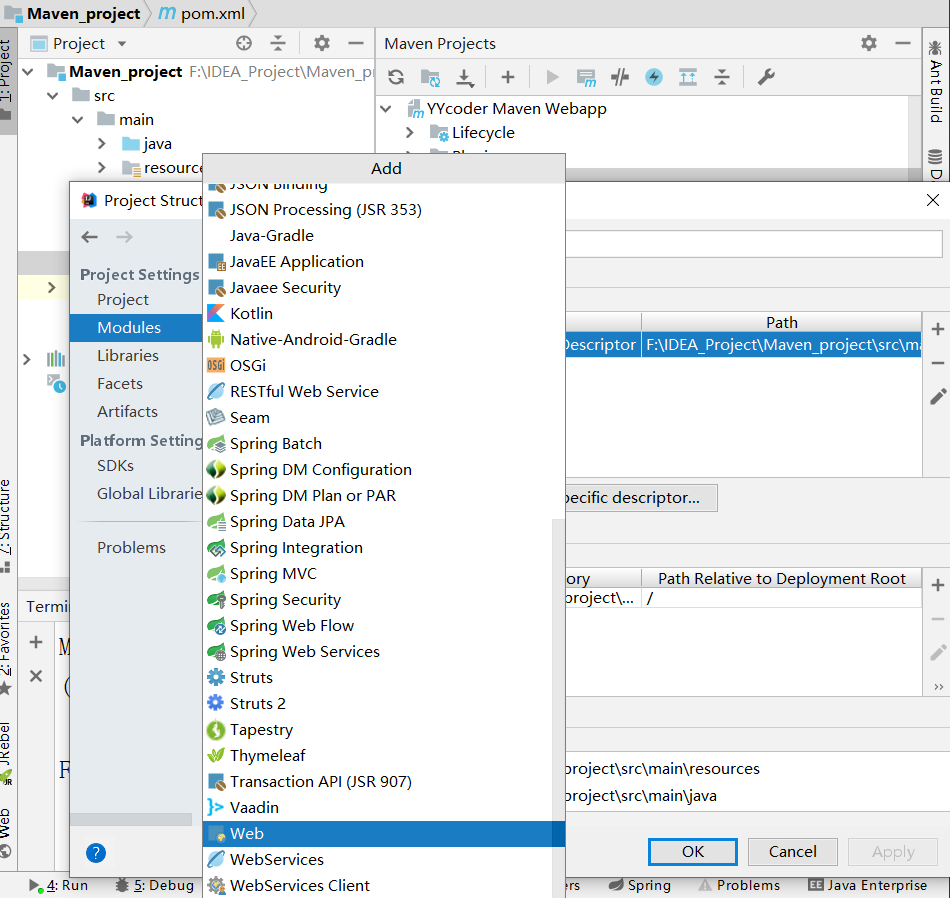Select Struts 2 in Add list
Screen dimensions: 950x898
tap(377, 703)
